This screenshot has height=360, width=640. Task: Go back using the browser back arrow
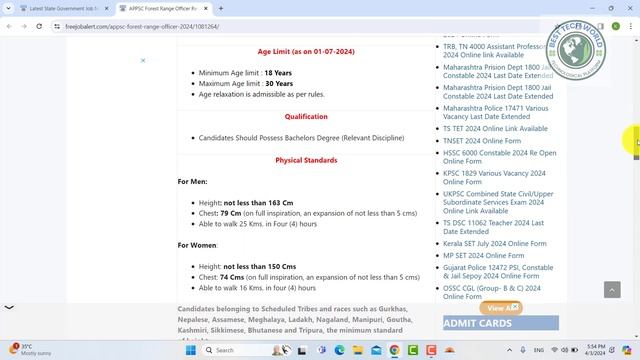click(x=9, y=26)
